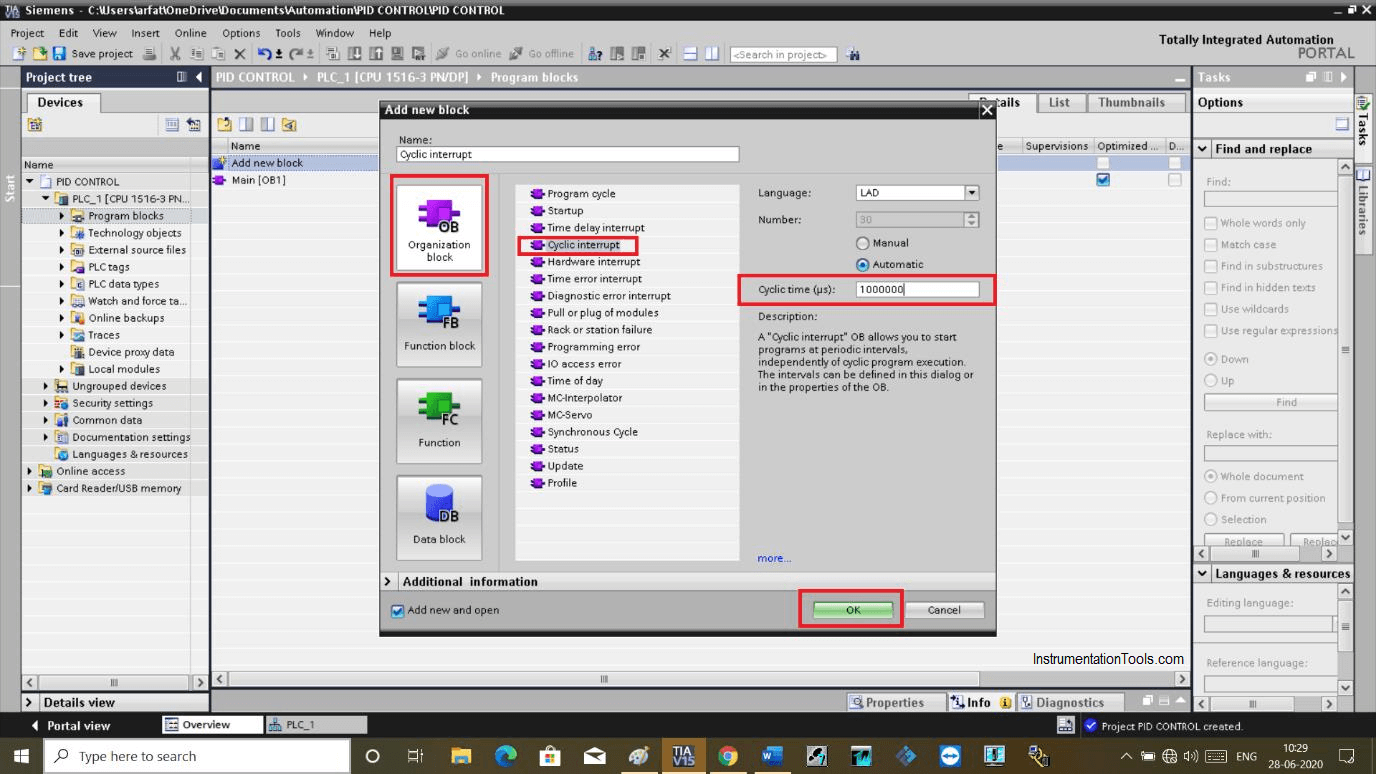Enable 'Find in substructures' checkbox
Screen dimensions: 1376x774
pos(1211,266)
